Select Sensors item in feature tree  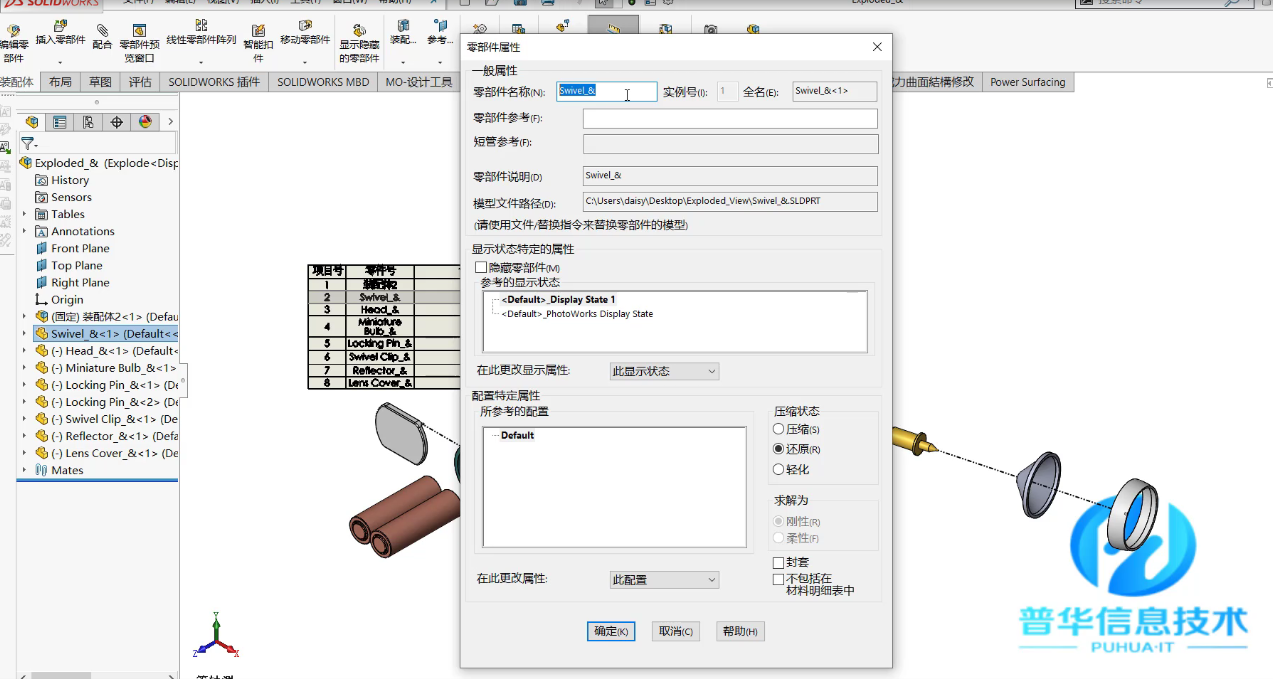click(63, 197)
